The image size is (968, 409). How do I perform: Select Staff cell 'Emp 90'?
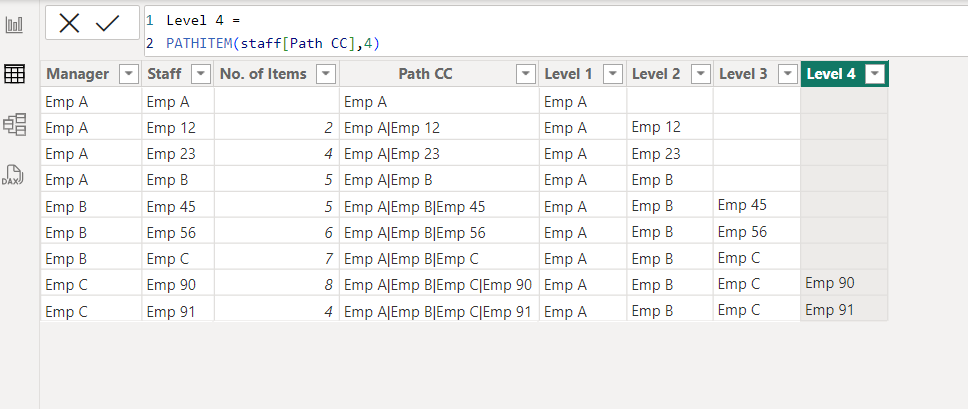point(178,284)
